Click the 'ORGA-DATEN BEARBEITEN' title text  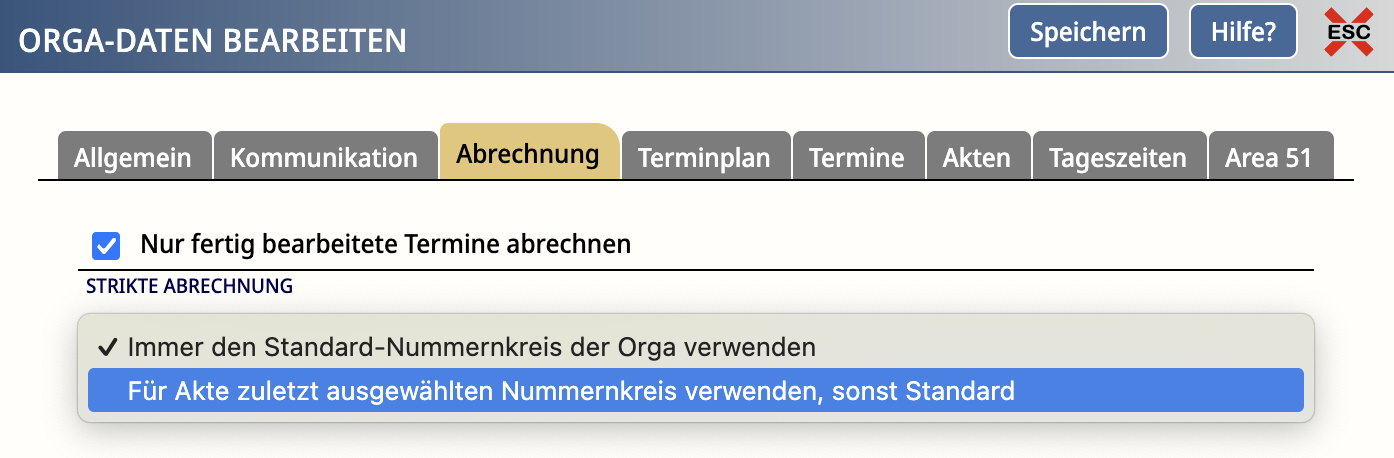pos(212,41)
